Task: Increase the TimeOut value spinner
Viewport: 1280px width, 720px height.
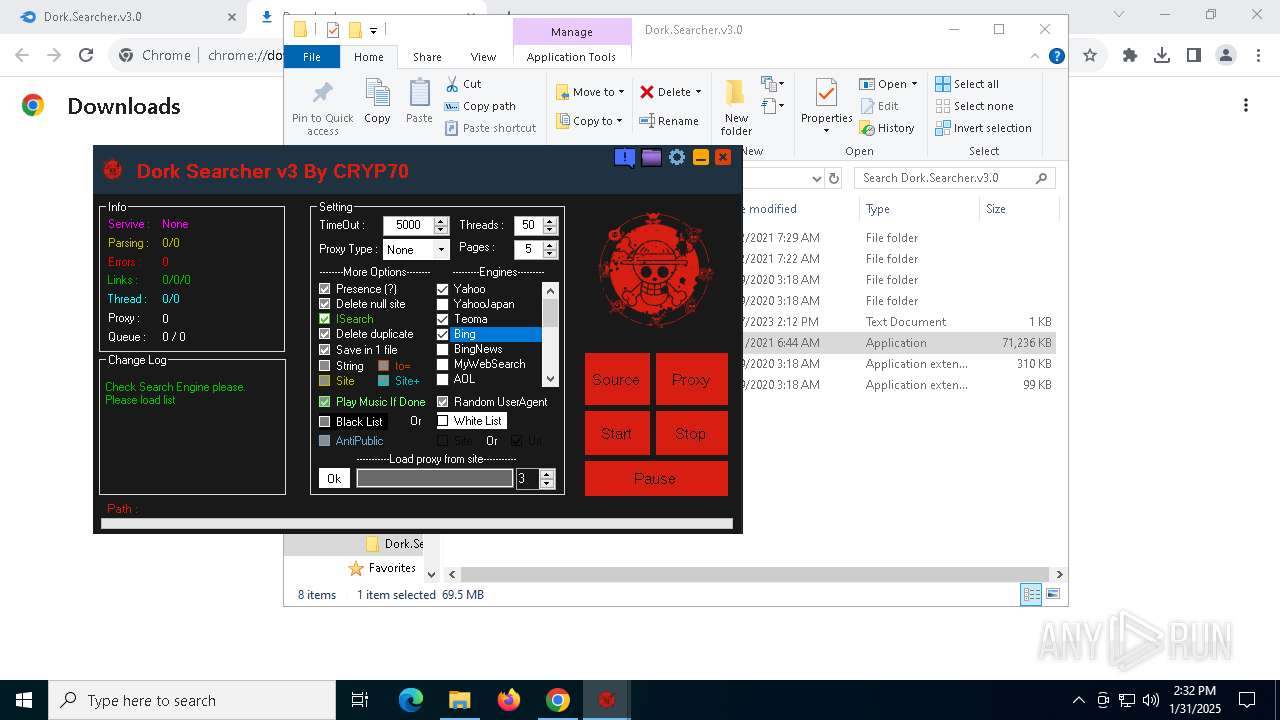Action: pyautogui.click(x=441, y=221)
